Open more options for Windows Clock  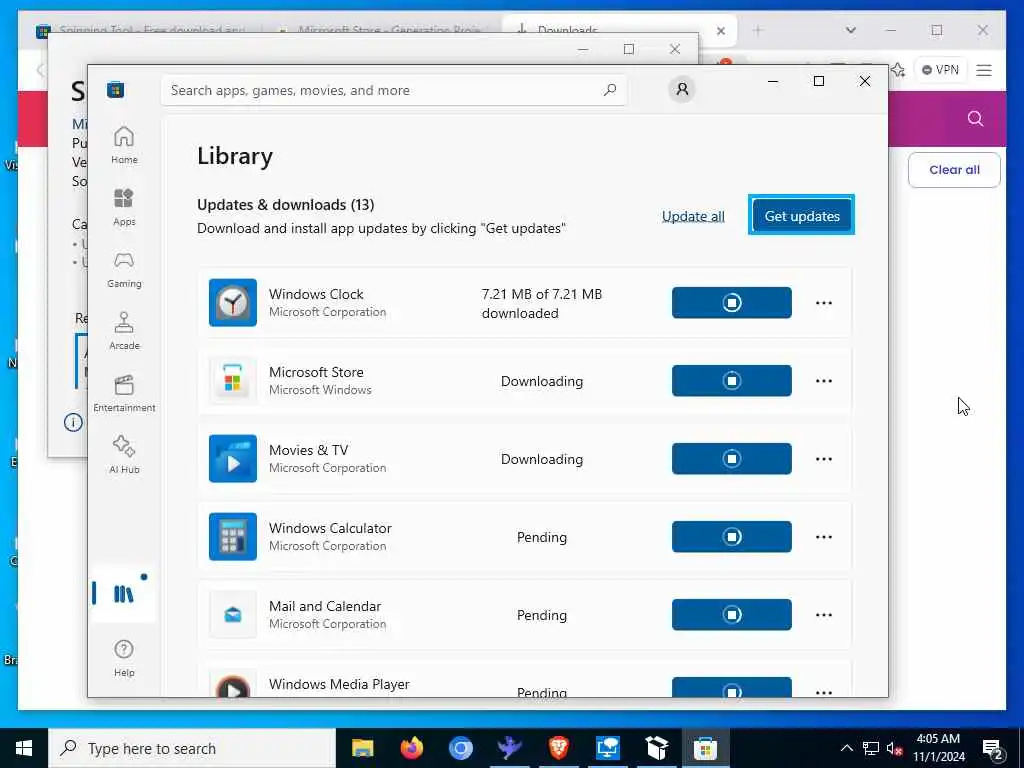pyautogui.click(x=824, y=302)
